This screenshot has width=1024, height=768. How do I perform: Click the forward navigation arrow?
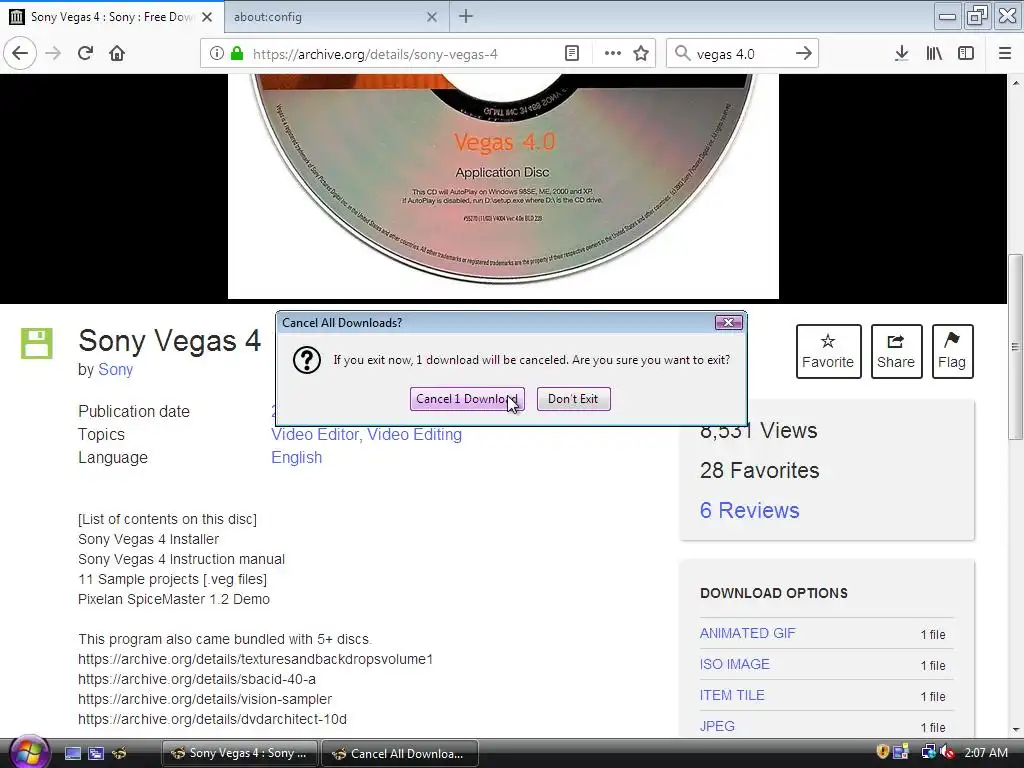54,53
